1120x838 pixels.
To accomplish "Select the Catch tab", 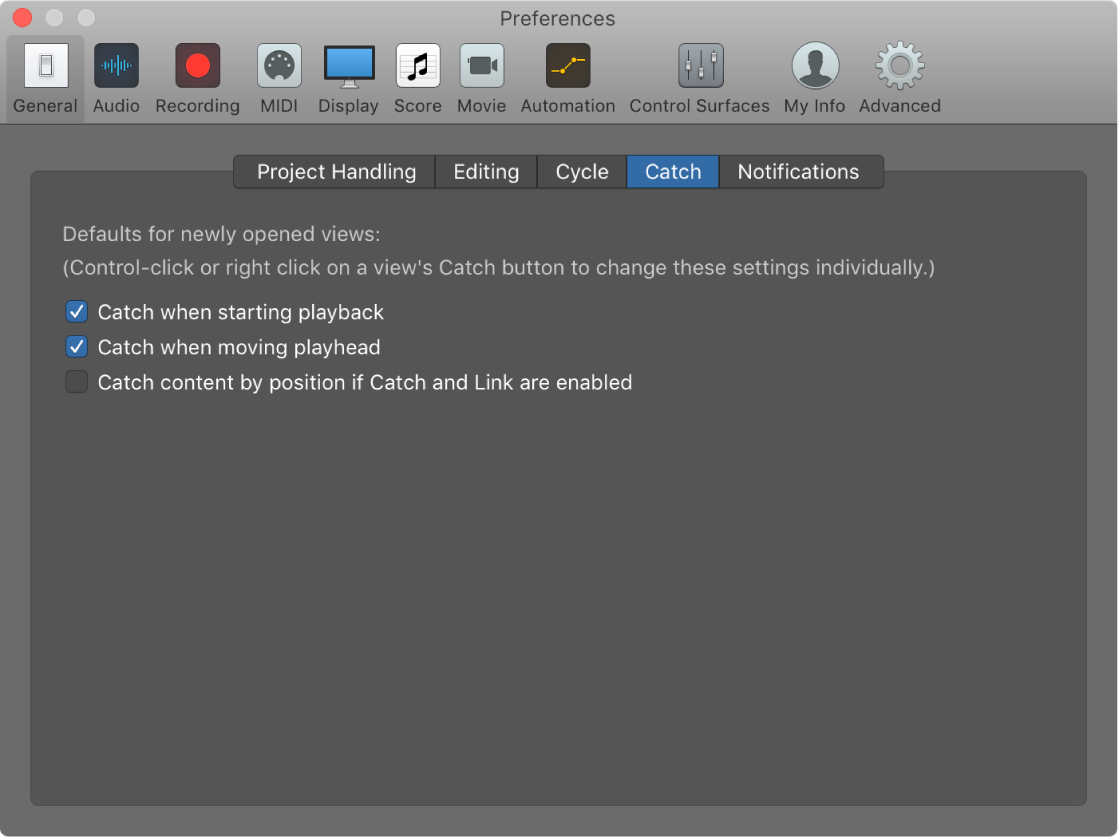I will (x=673, y=172).
